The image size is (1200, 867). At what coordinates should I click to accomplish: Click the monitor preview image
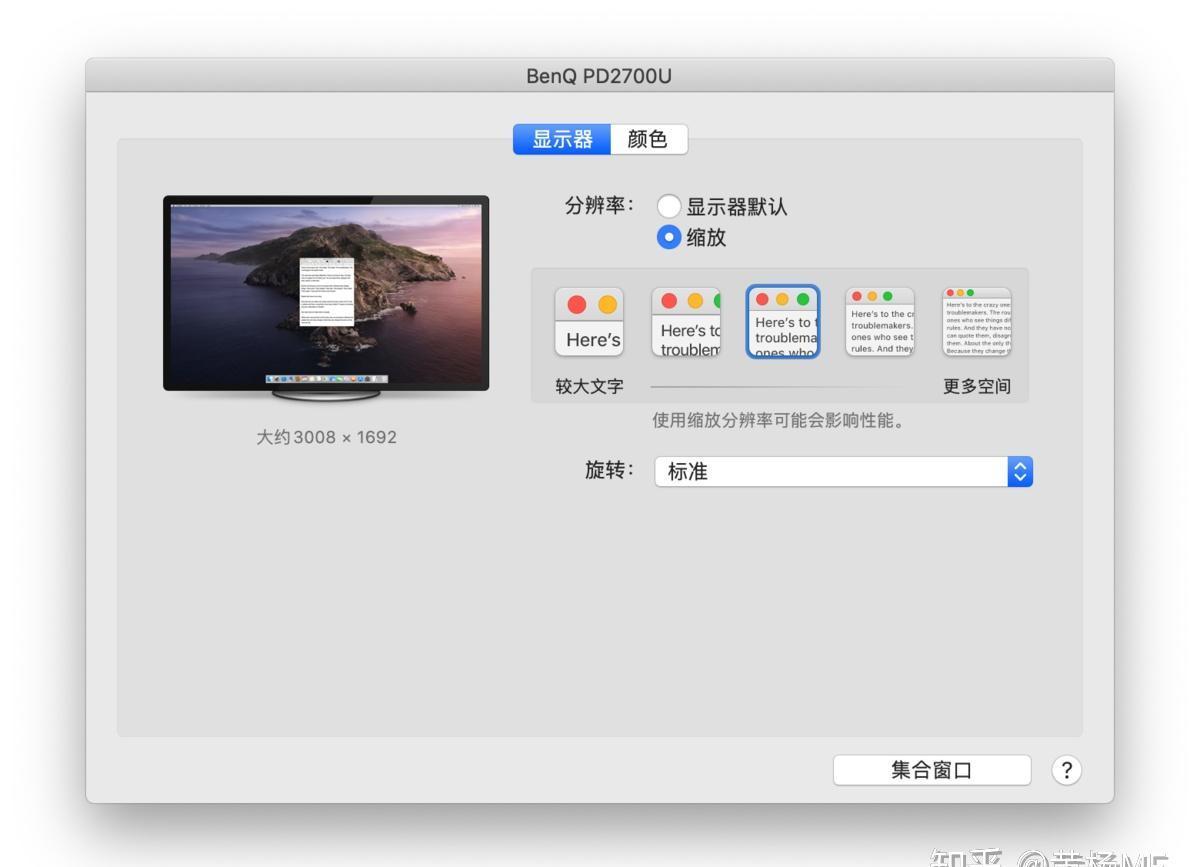pos(326,298)
